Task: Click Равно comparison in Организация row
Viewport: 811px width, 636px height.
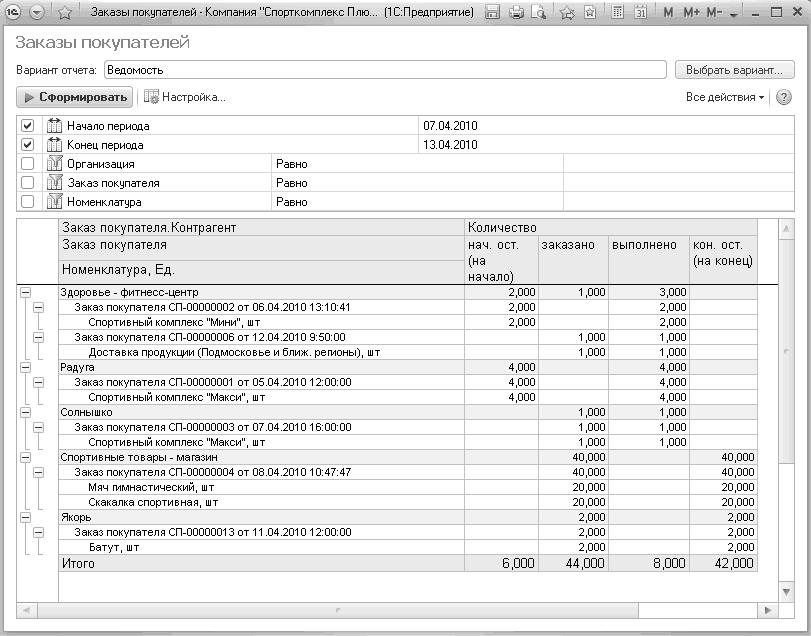Action: point(292,164)
